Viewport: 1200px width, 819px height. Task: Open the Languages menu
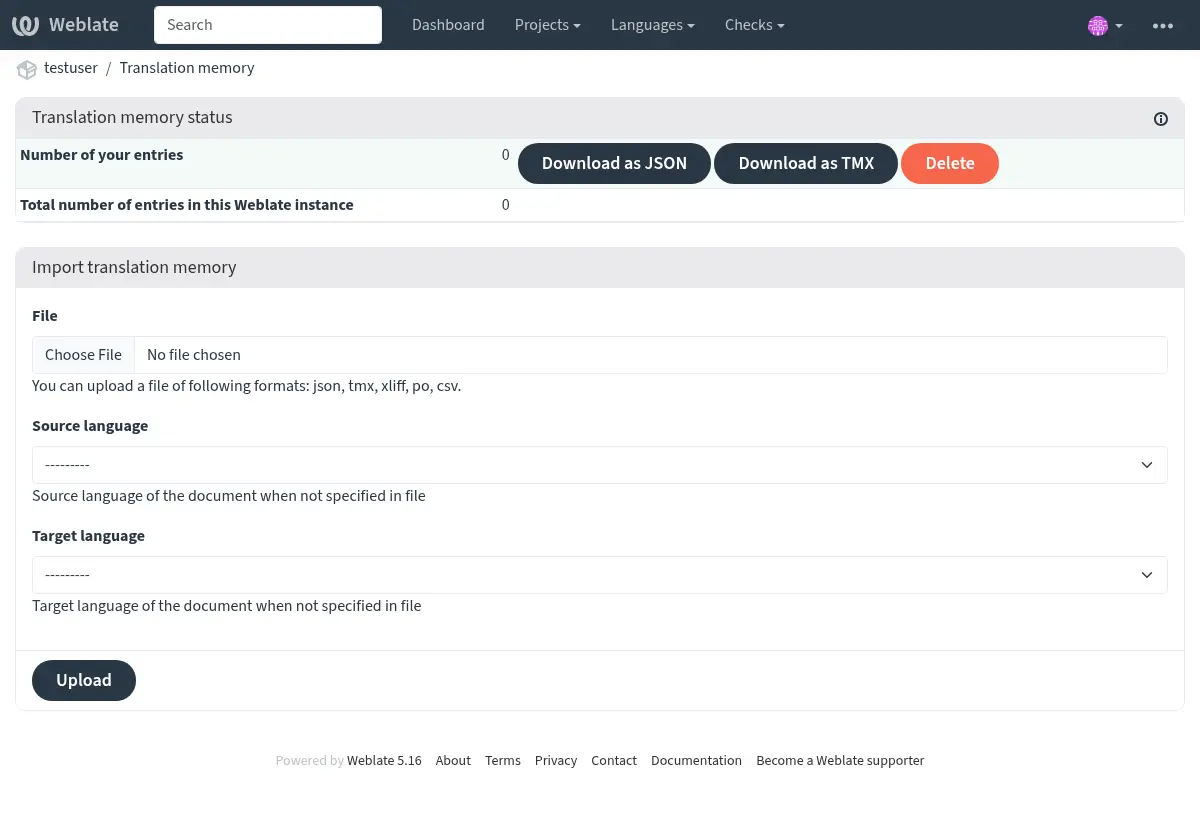point(652,25)
